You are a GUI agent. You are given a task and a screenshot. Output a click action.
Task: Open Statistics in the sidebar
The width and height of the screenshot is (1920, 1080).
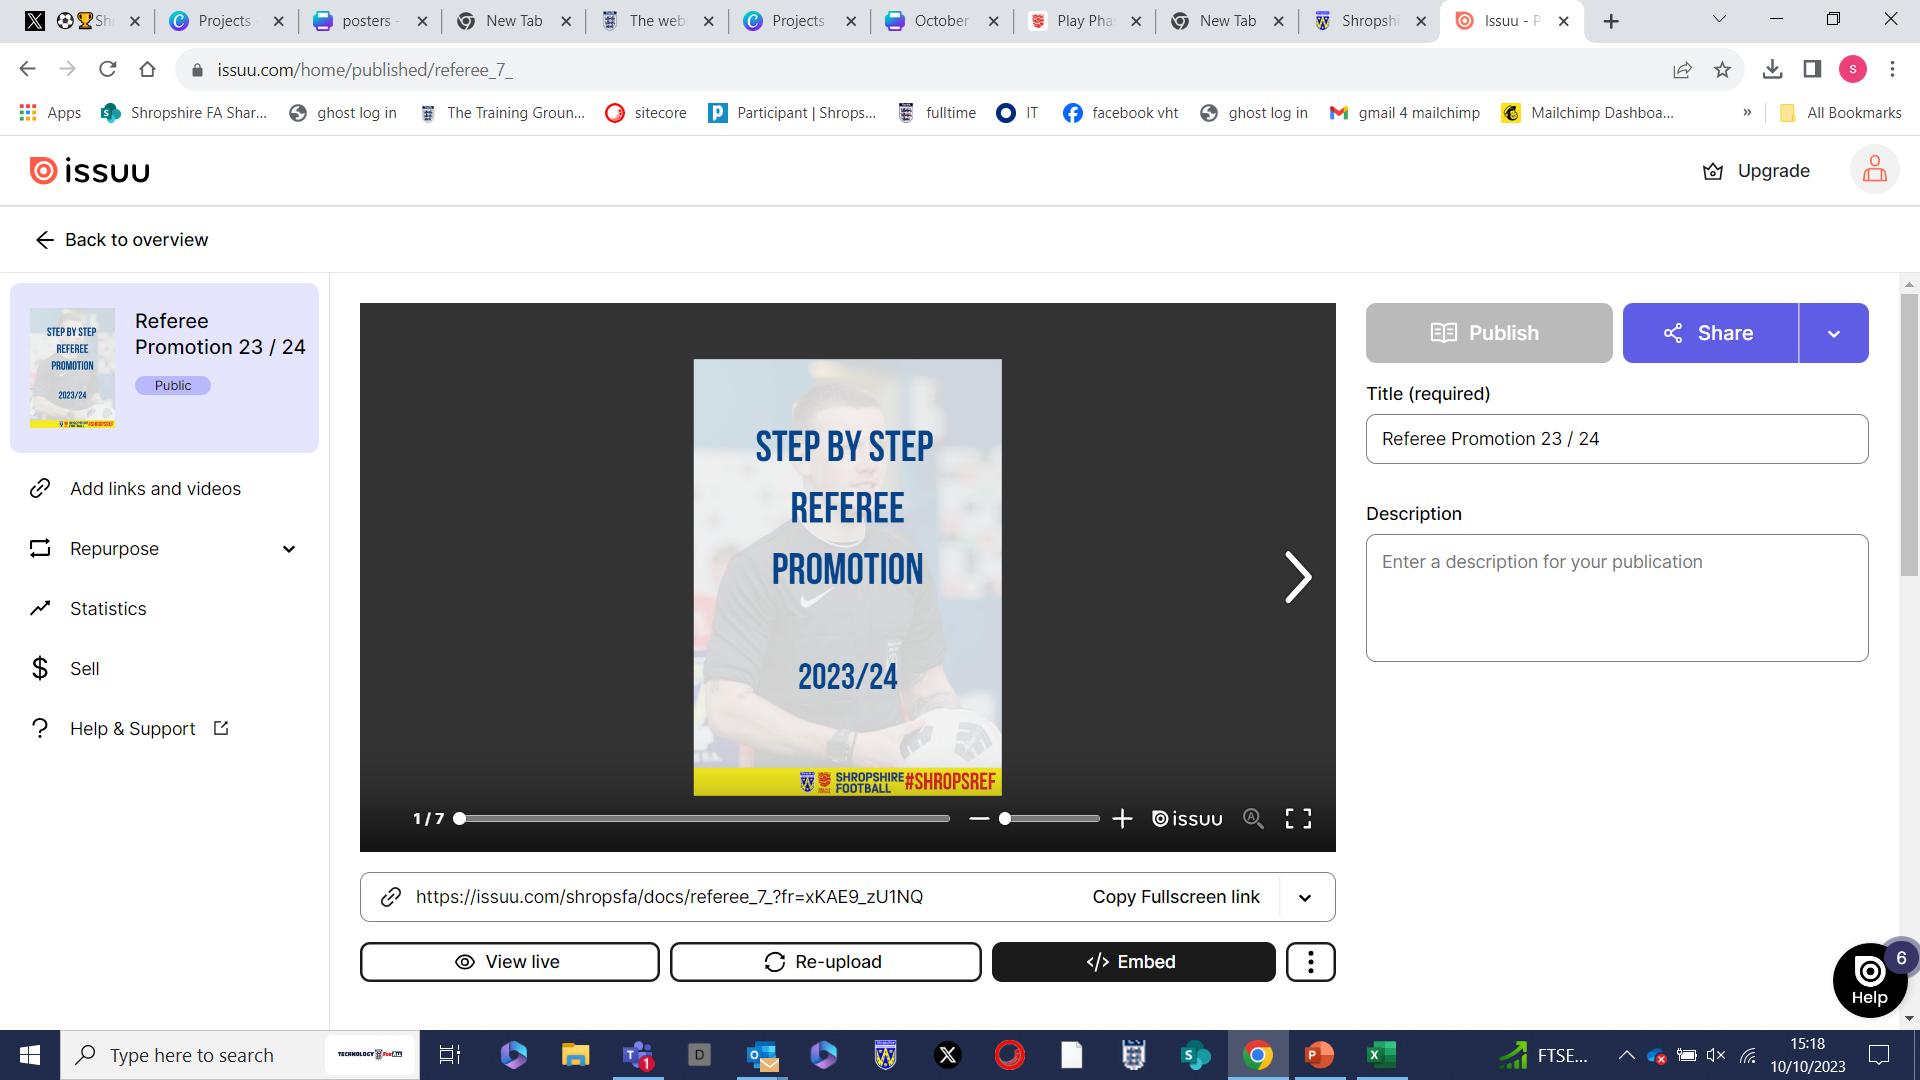[108, 609]
